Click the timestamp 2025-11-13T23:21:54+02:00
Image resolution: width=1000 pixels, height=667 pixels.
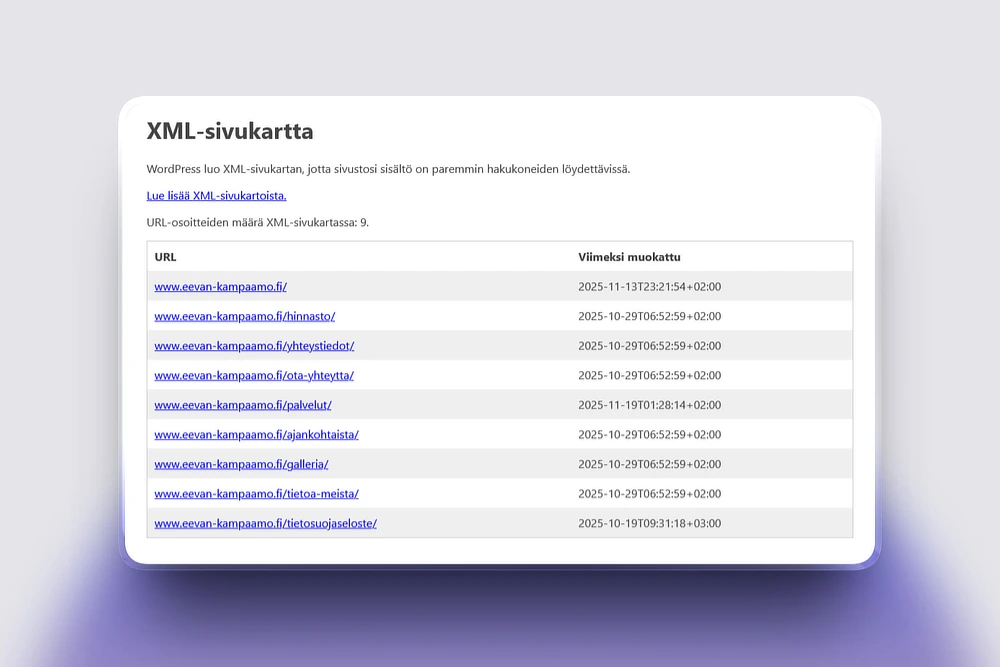click(650, 287)
